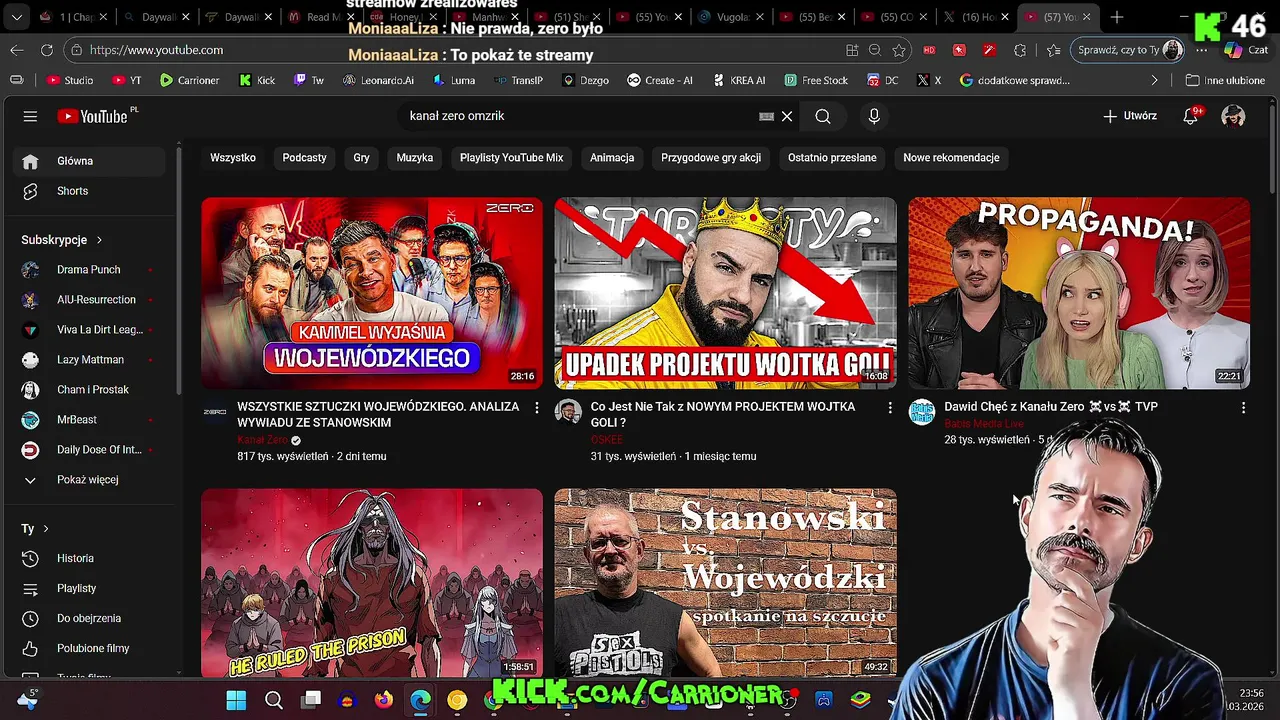The height and width of the screenshot is (720, 1280).
Task: Expand Pokaż więcej subscriptions
Action: (90, 480)
